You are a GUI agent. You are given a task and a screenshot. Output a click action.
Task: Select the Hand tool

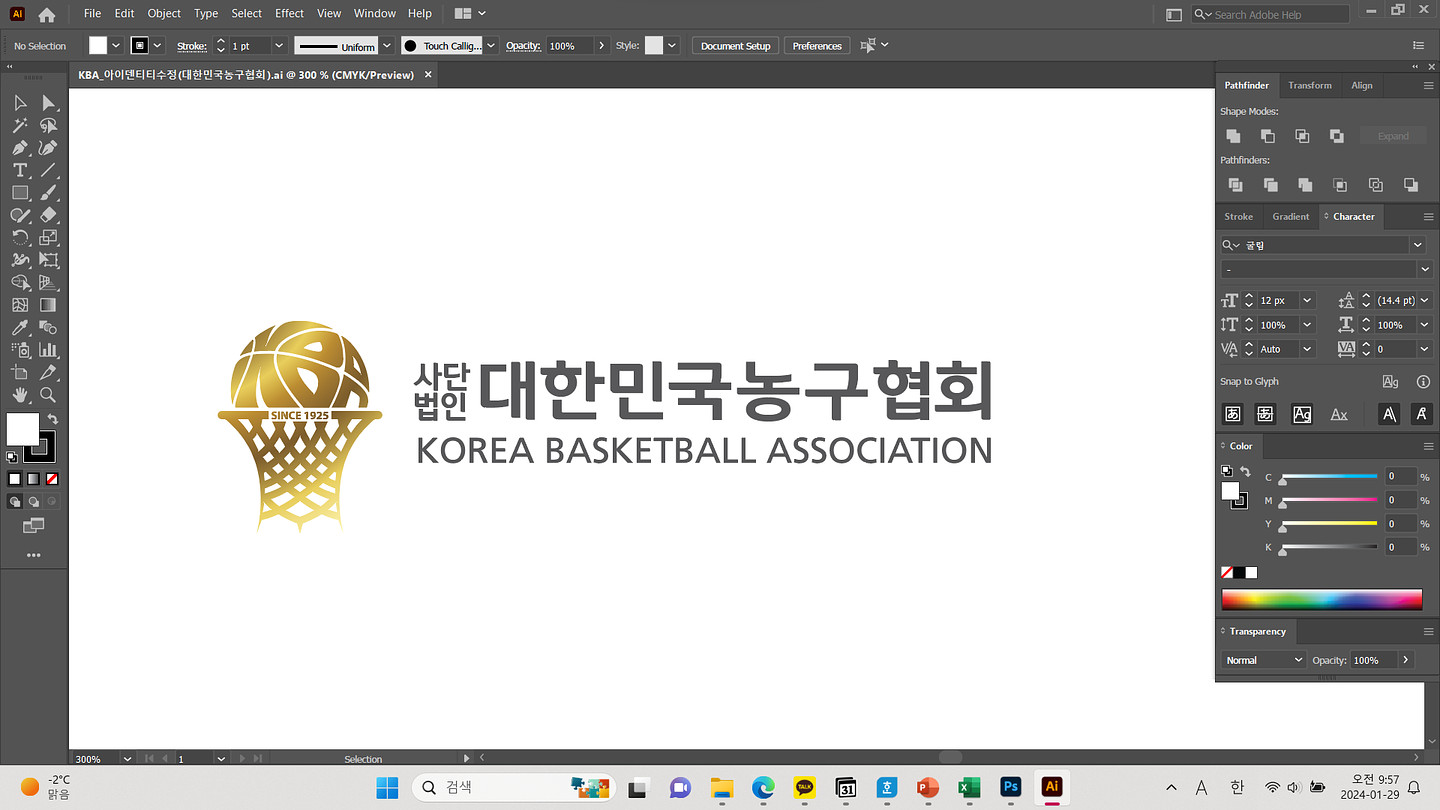[x=20, y=395]
